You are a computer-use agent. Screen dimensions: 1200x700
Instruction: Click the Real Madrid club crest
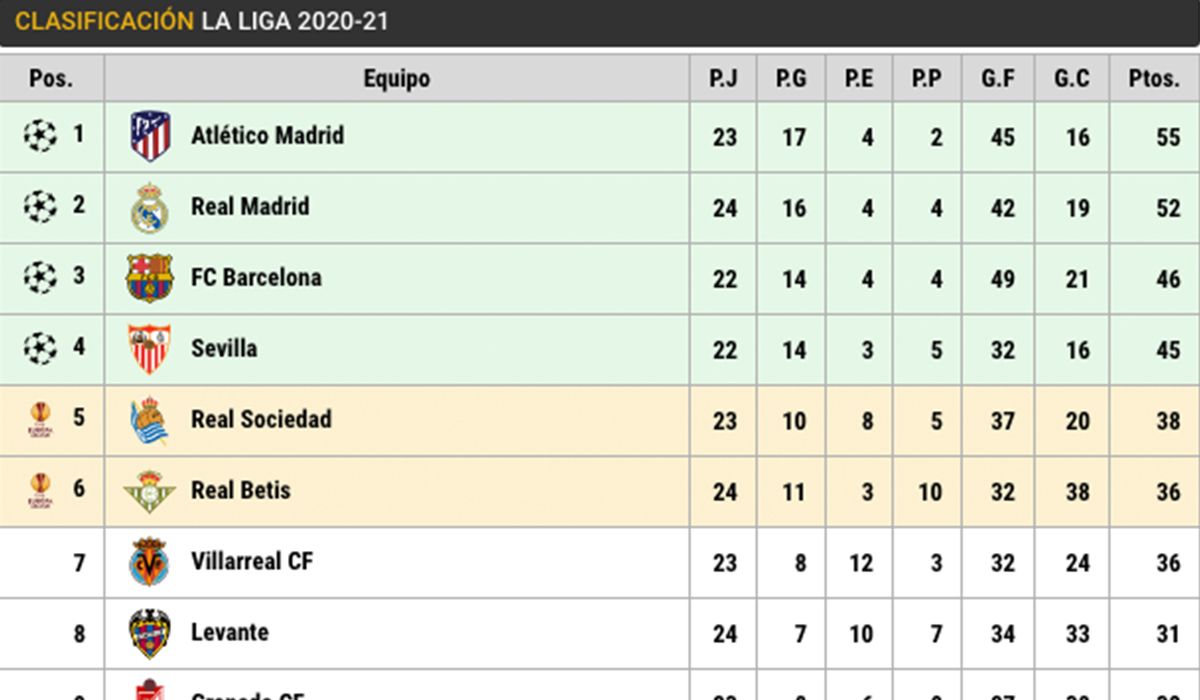pos(150,208)
